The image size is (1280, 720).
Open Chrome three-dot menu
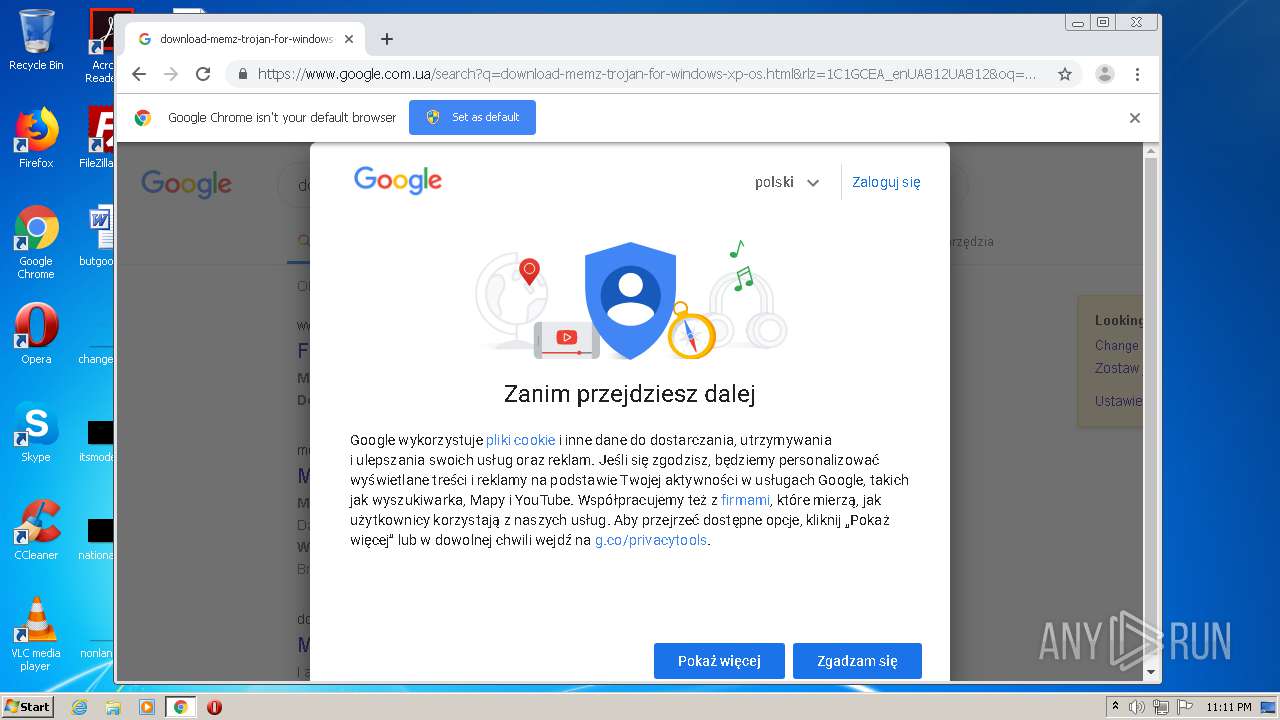(x=1137, y=74)
